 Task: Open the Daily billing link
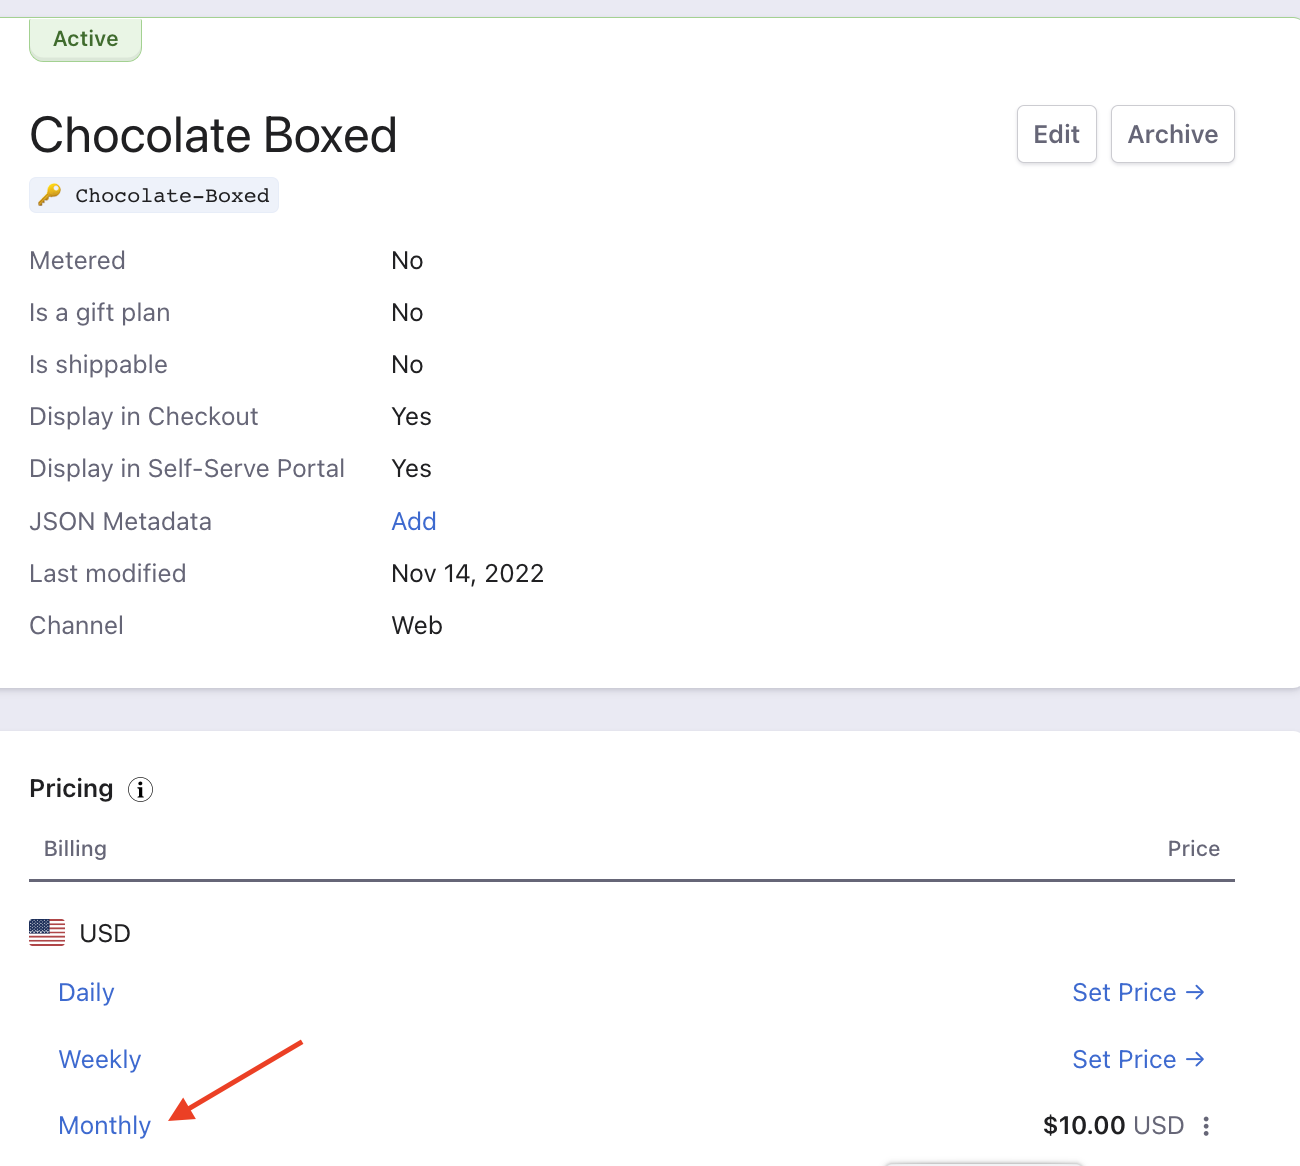tap(87, 992)
